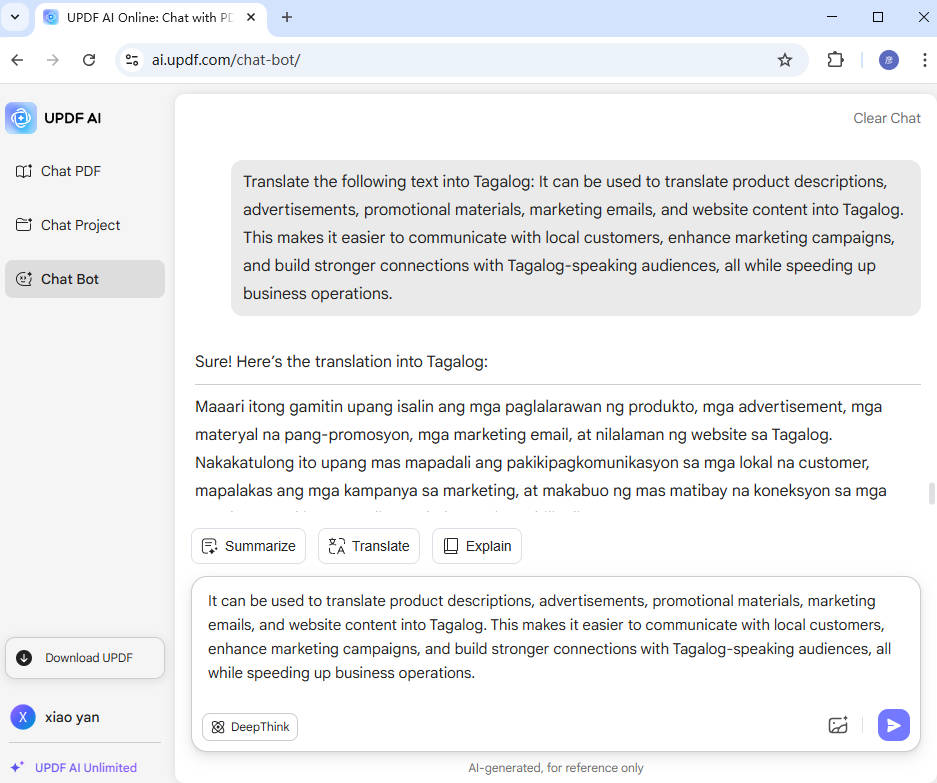
Task: Go back using browser back arrow
Action: click(x=17, y=60)
